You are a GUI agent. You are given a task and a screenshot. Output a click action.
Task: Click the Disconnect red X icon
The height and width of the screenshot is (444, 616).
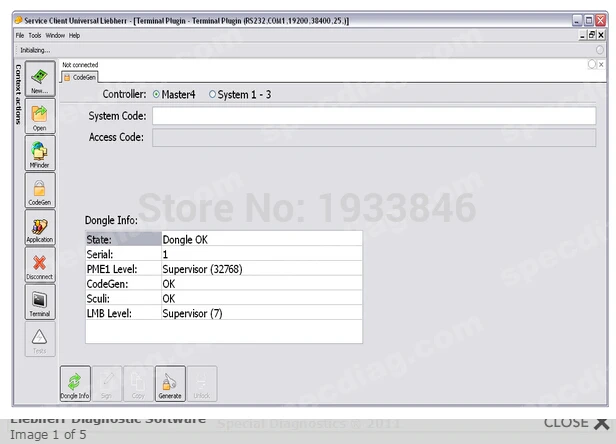click(x=40, y=264)
